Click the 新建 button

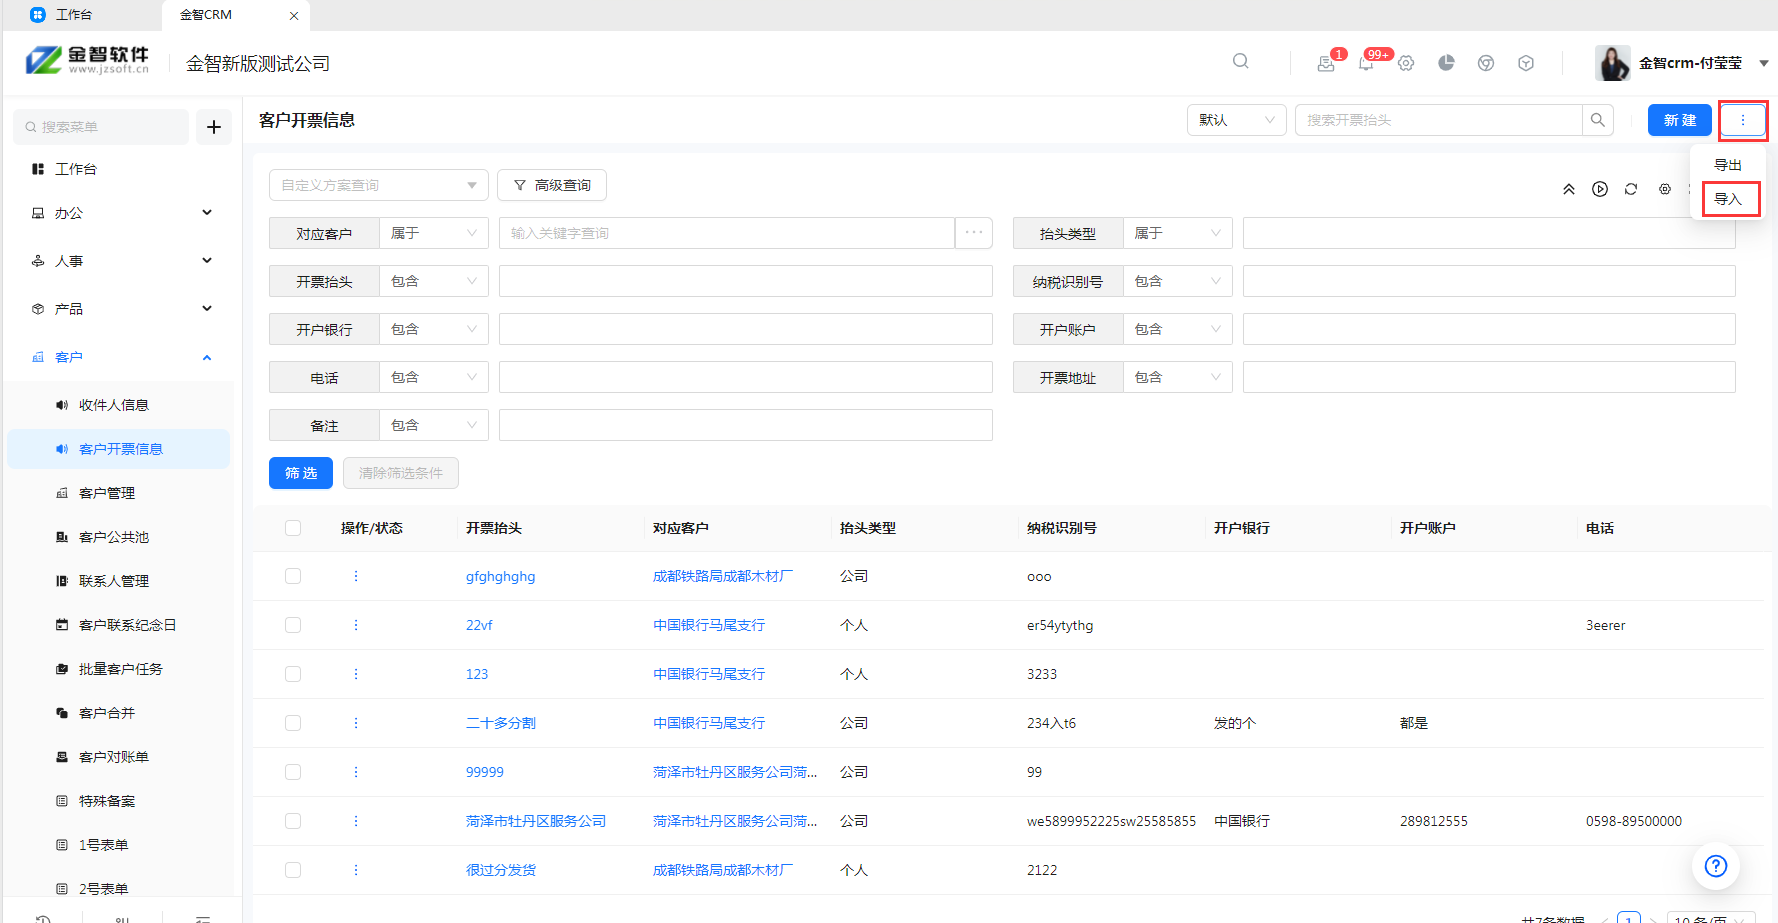point(1680,120)
